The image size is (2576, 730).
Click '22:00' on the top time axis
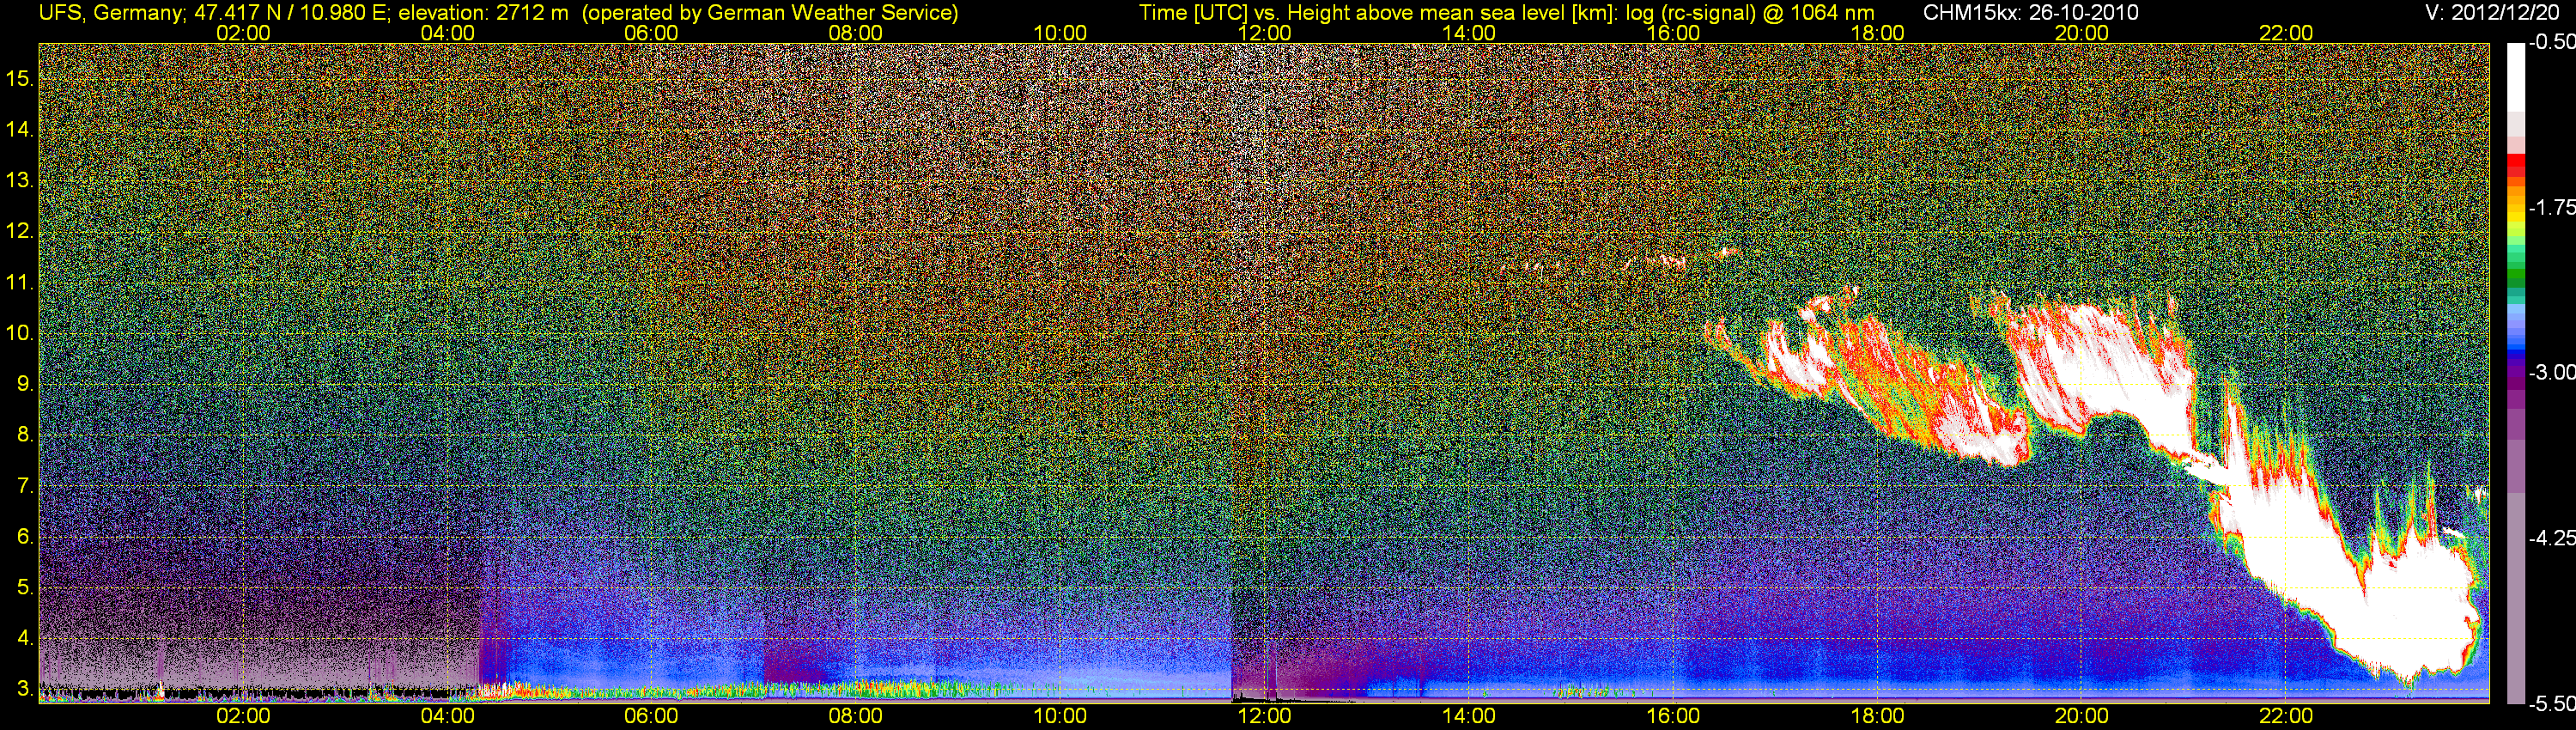(2286, 33)
